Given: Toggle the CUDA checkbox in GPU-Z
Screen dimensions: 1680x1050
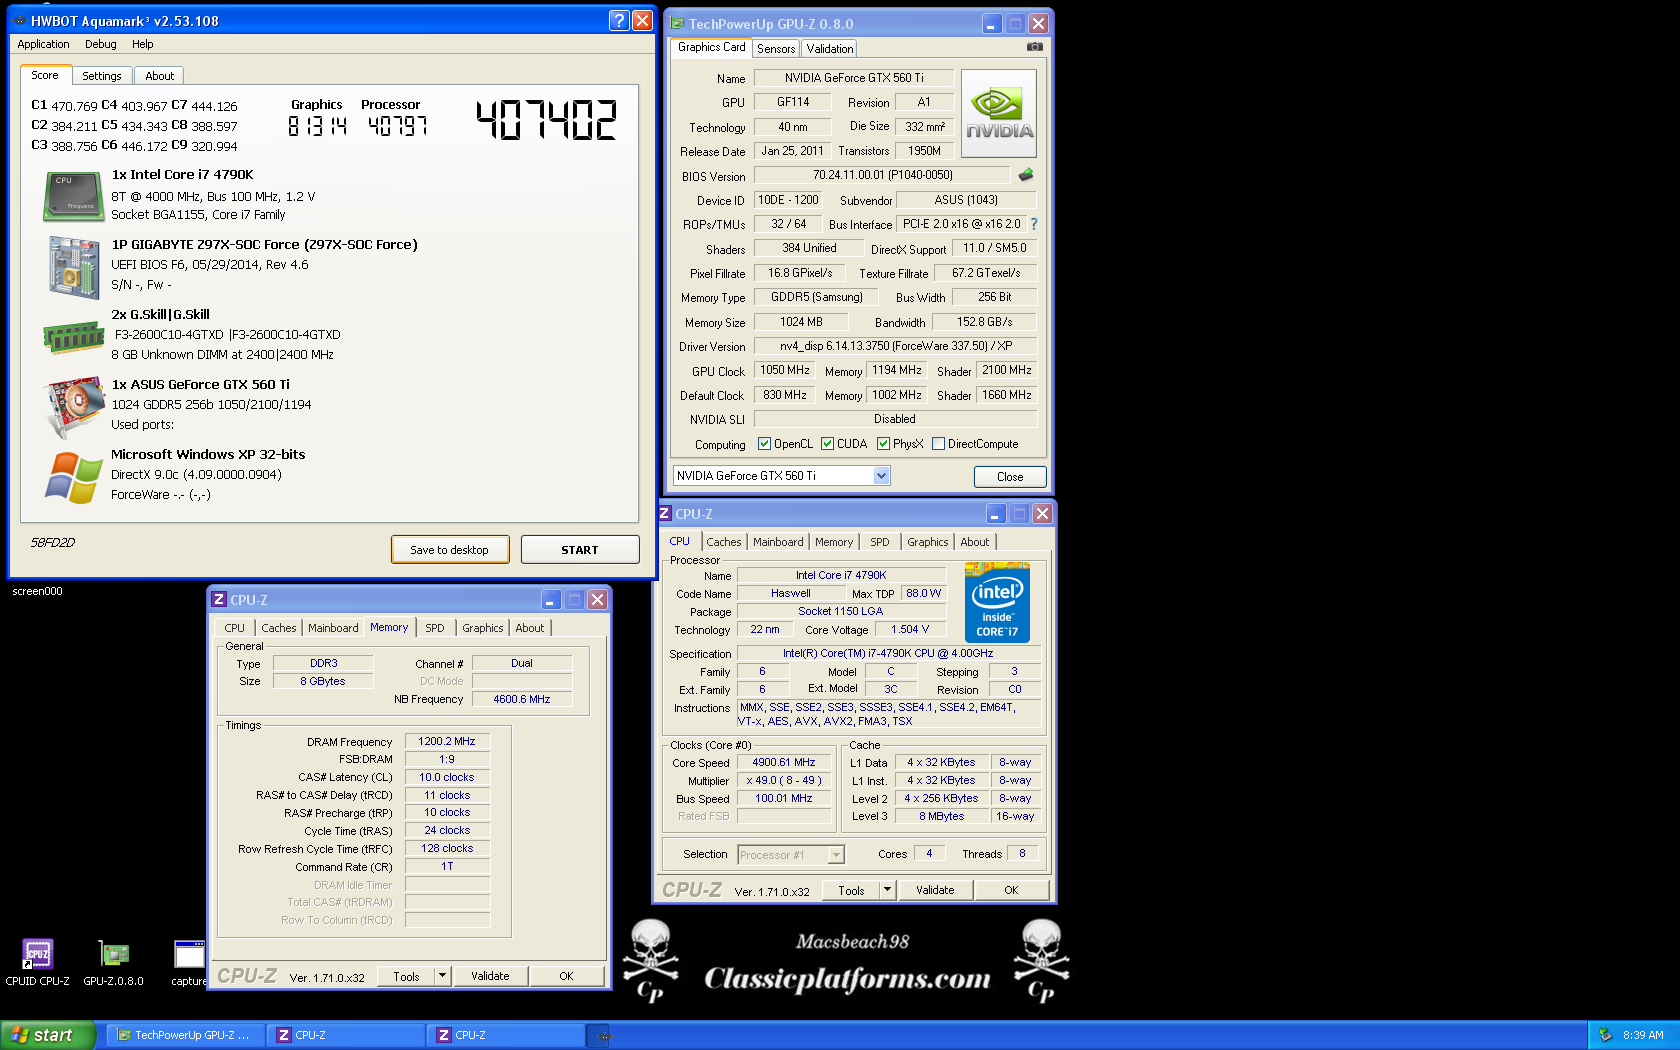Looking at the screenshot, I should pos(827,444).
